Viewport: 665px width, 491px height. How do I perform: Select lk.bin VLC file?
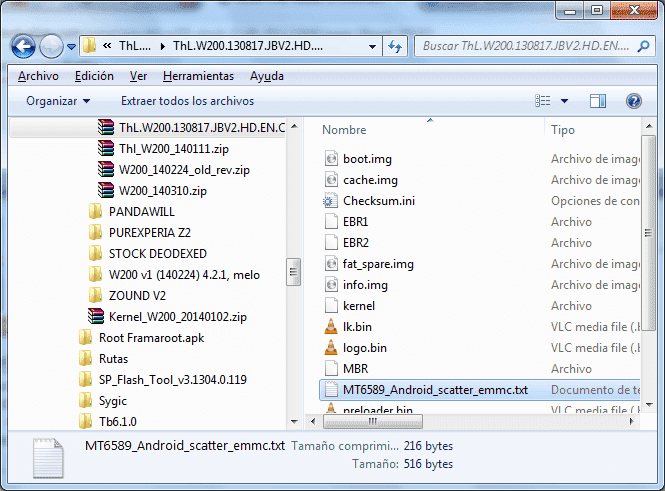[x=348, y=327]
